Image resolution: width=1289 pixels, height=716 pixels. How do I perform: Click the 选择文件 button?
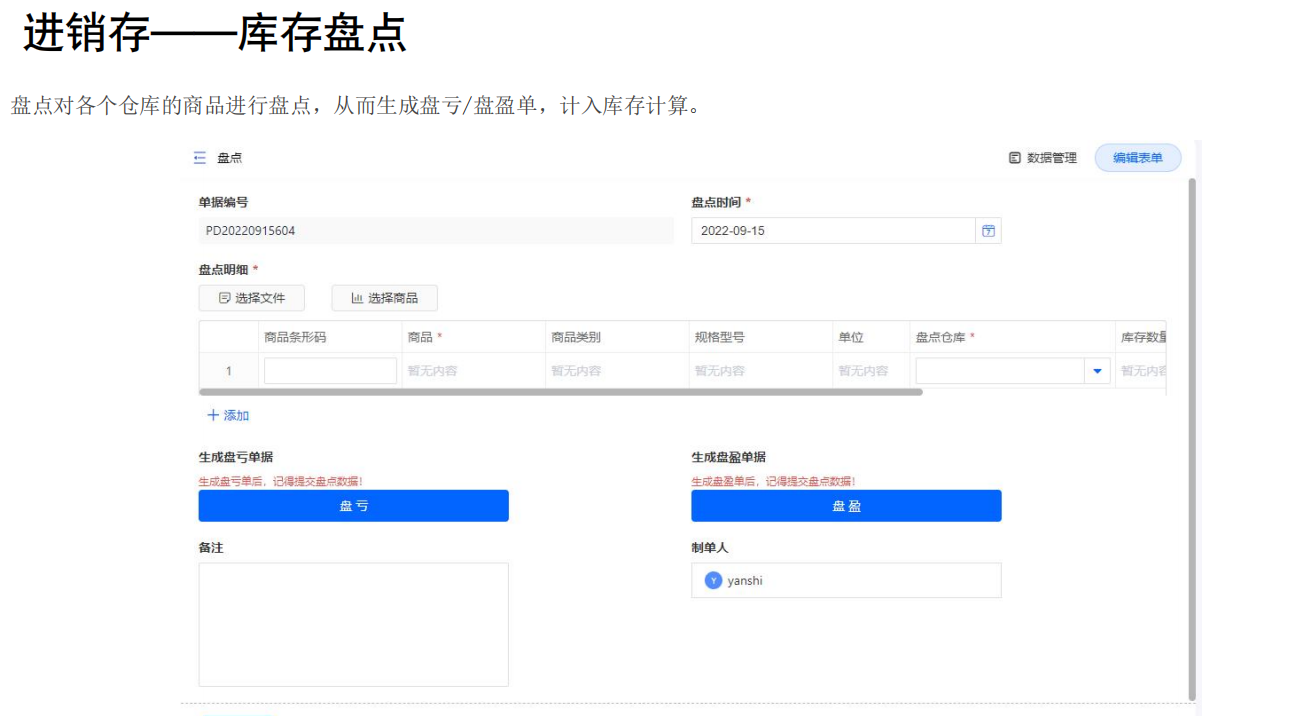251,298
